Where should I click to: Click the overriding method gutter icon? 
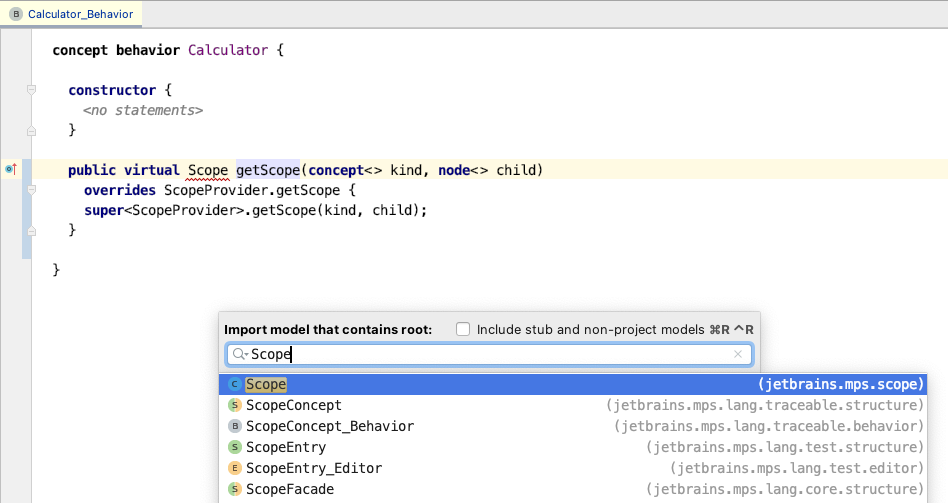[11, 170]
